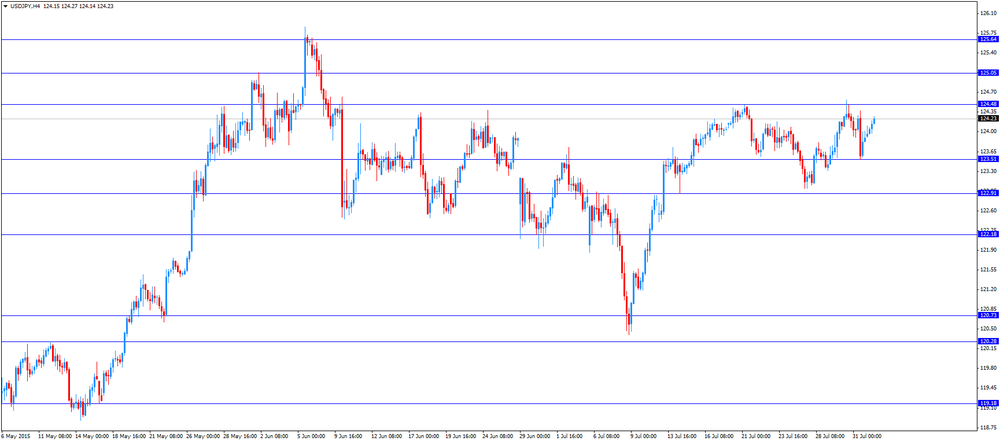
Task: Click the 121.55 price scale tick
Action: pos(988,269)
